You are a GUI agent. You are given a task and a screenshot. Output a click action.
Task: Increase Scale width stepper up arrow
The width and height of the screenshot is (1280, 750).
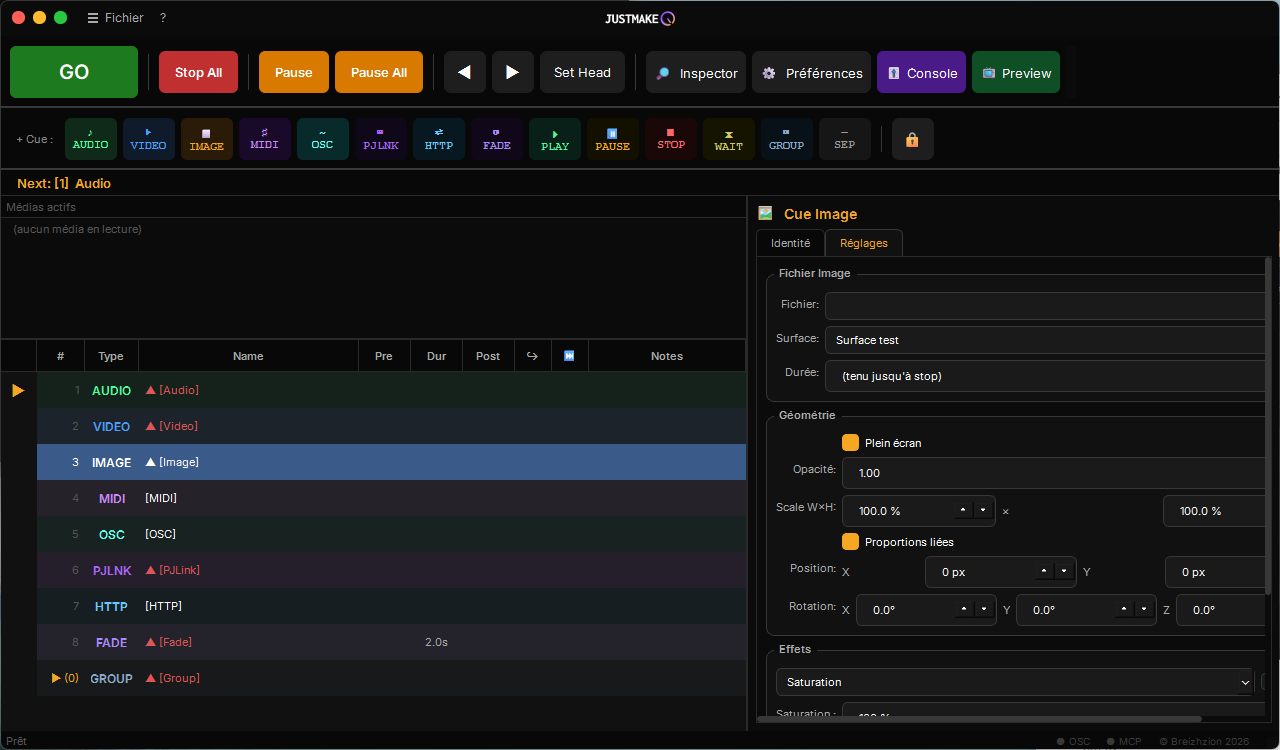pyautogui.click(x=963, y=510)
